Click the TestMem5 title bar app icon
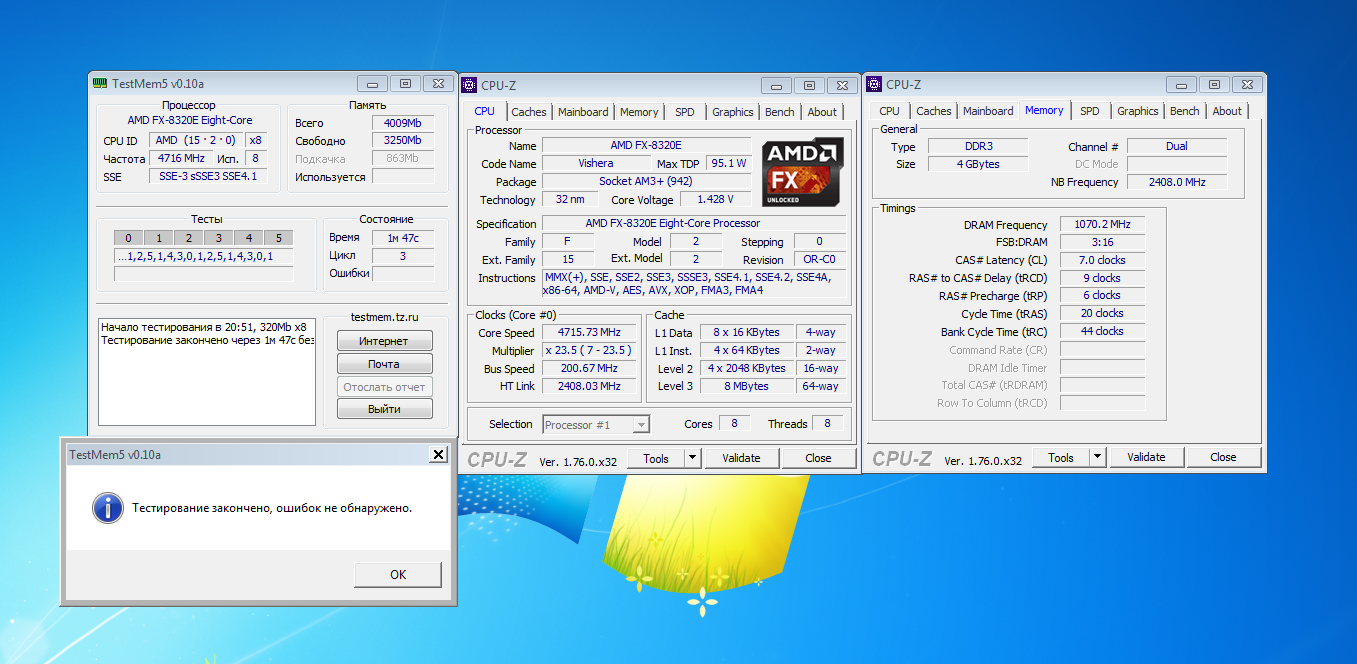Viewport: 1357px width, 664px height. 100,84
